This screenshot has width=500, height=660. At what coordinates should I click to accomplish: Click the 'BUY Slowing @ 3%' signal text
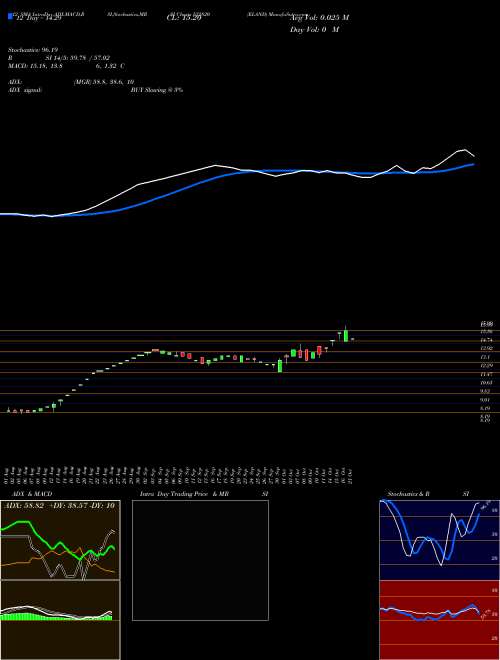tap(157, 90)
